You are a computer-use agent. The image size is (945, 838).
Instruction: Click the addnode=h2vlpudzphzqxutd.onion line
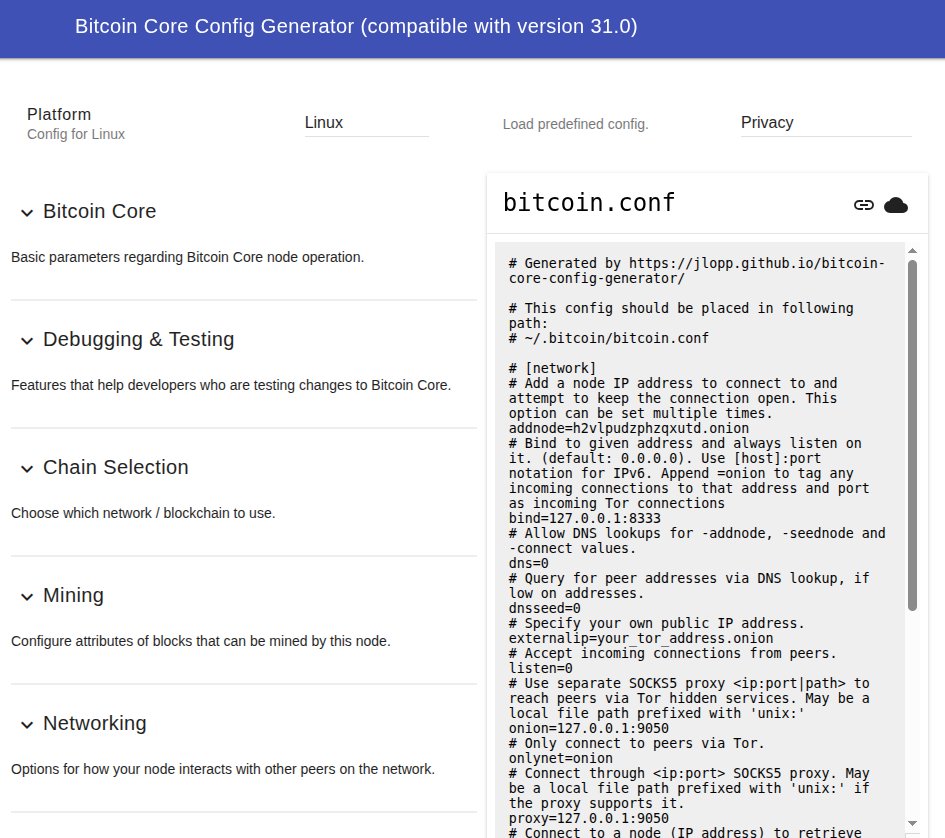click(629, 428)
